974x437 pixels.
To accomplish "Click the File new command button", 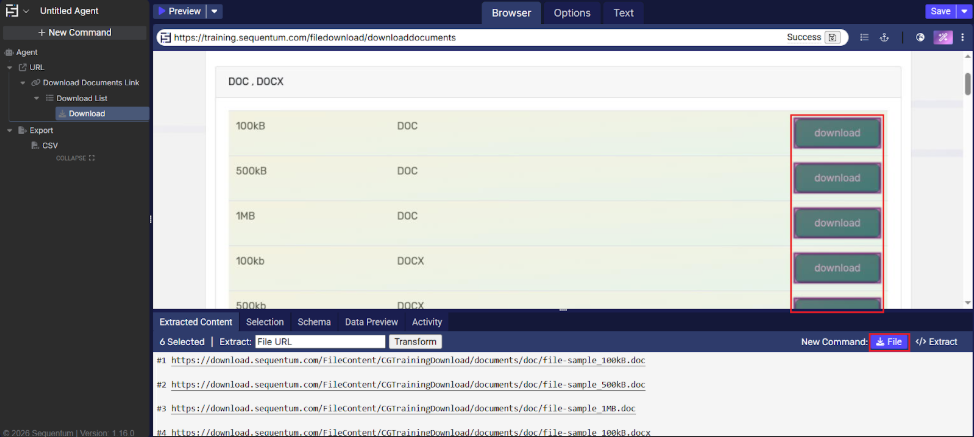I will tap(888, 342).
